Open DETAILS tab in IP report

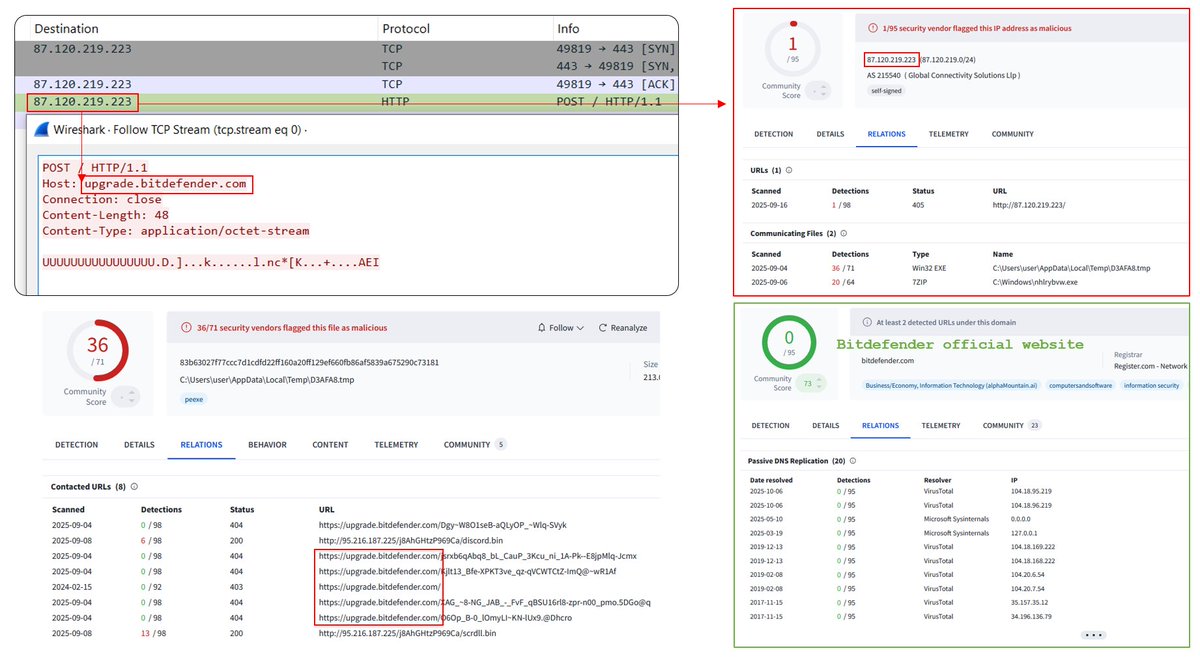pos(830,134)
